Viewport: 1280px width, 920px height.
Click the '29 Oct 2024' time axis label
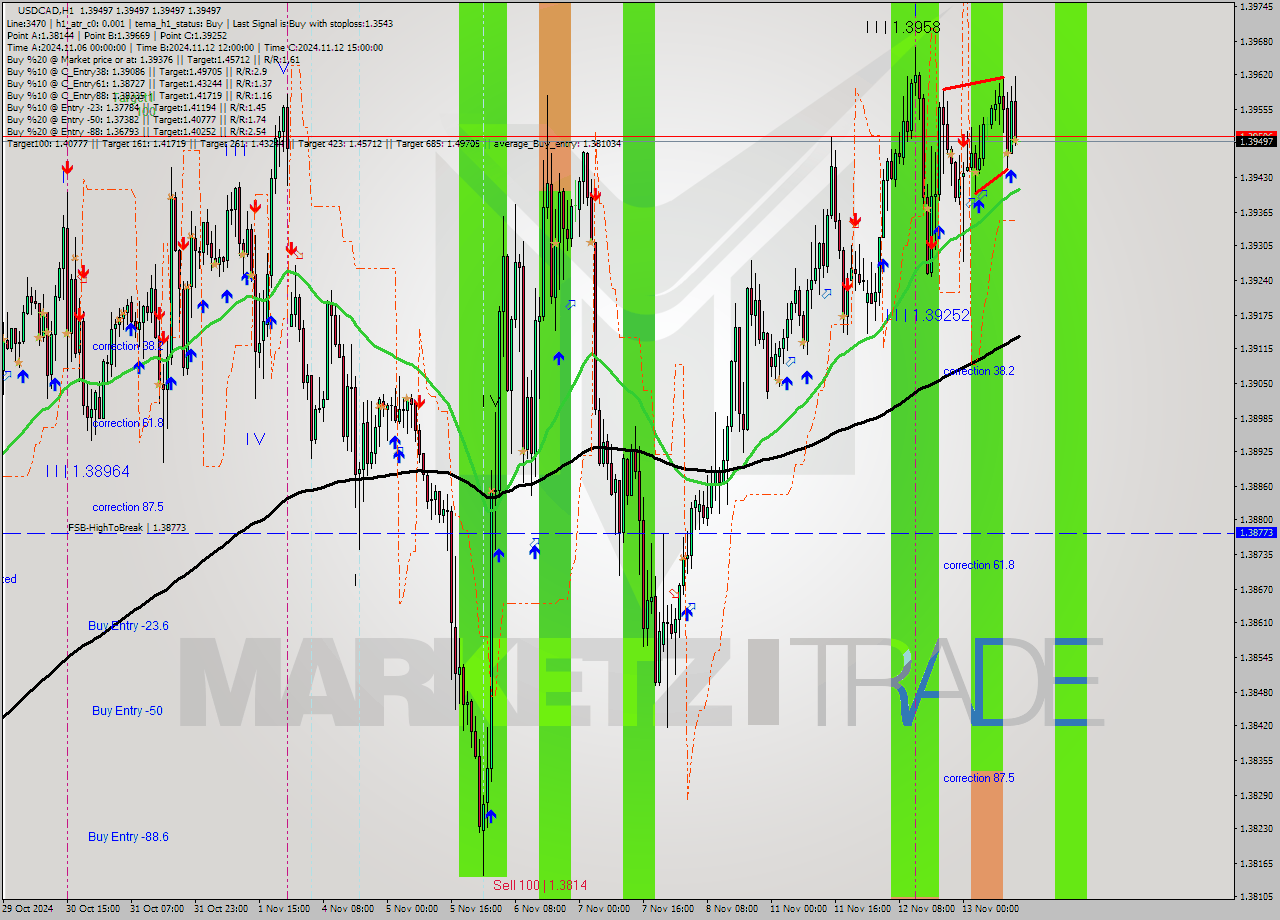coord(29,909)
